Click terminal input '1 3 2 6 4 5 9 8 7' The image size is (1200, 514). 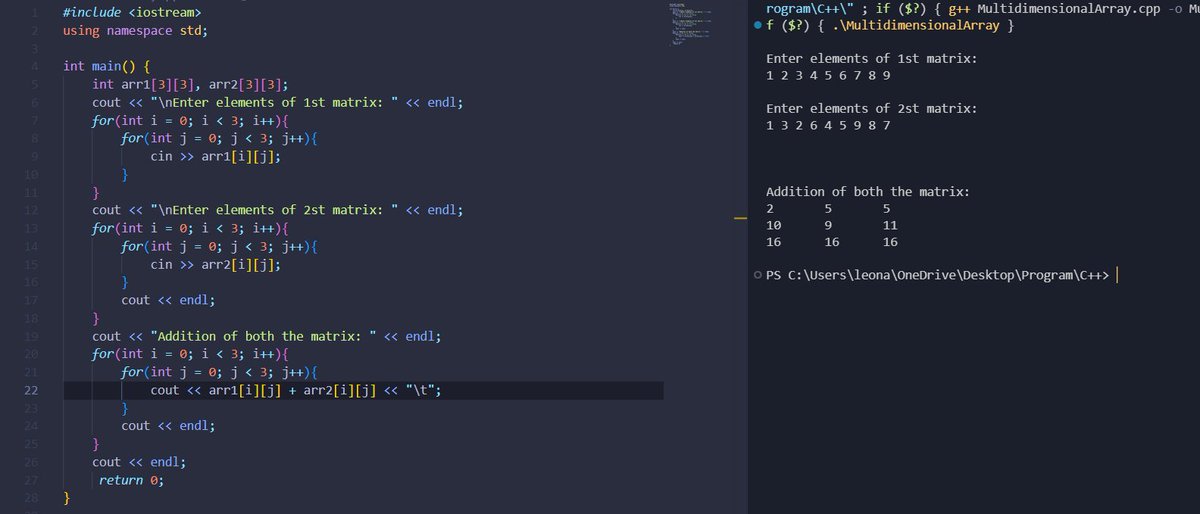(828, 125)
